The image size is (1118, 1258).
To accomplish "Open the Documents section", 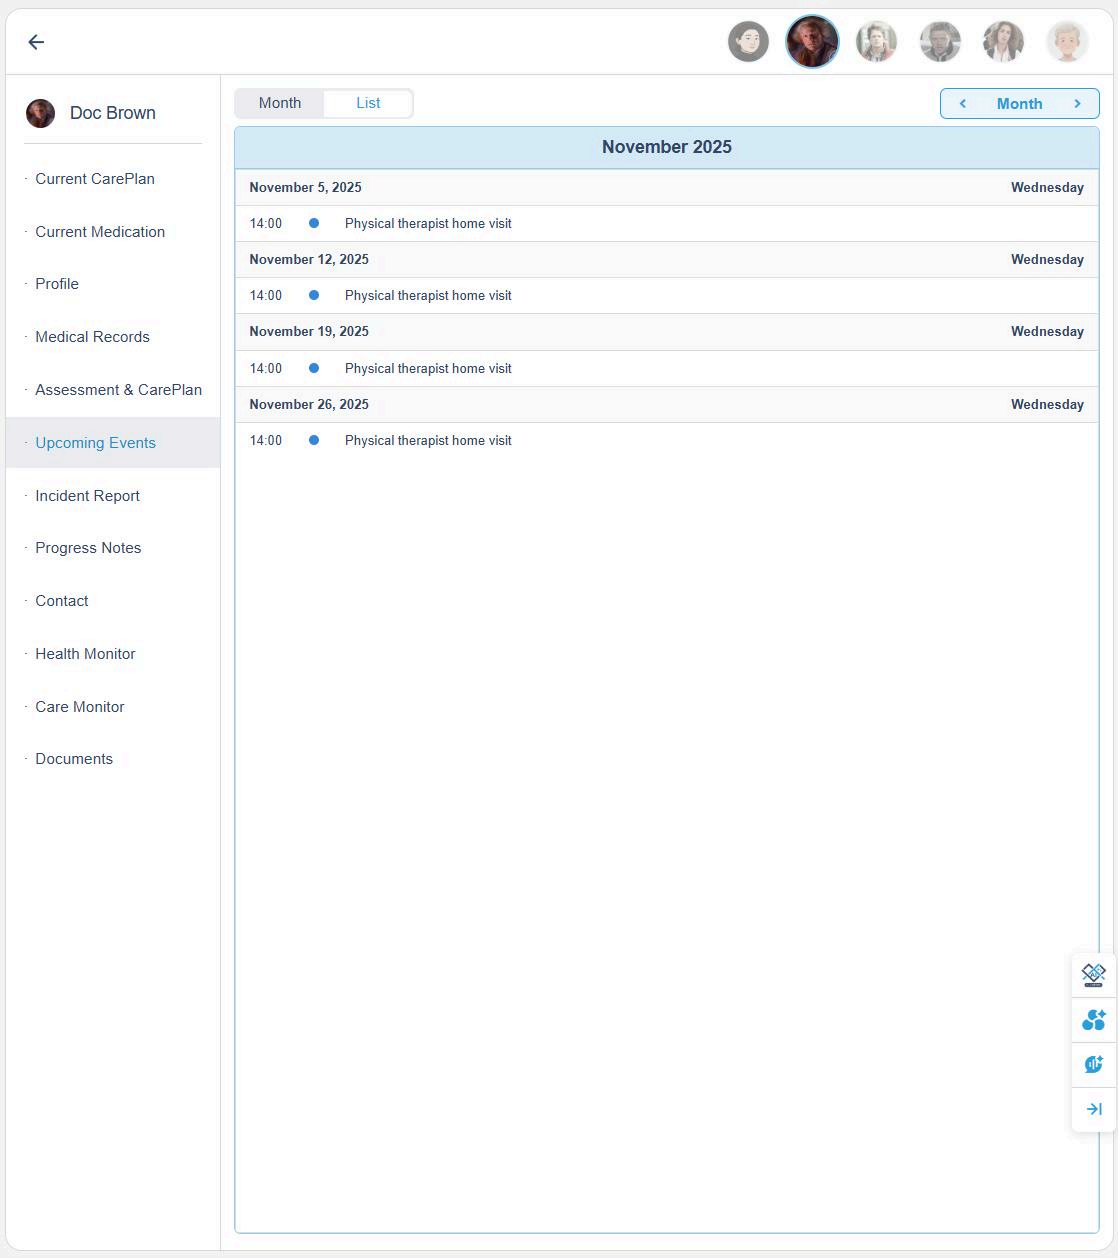I will point(74,759).
